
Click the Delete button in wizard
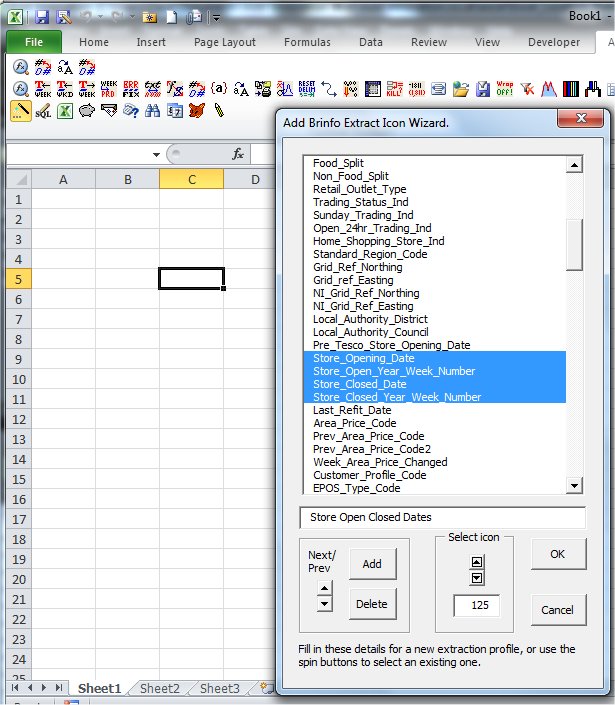[372, 604]
